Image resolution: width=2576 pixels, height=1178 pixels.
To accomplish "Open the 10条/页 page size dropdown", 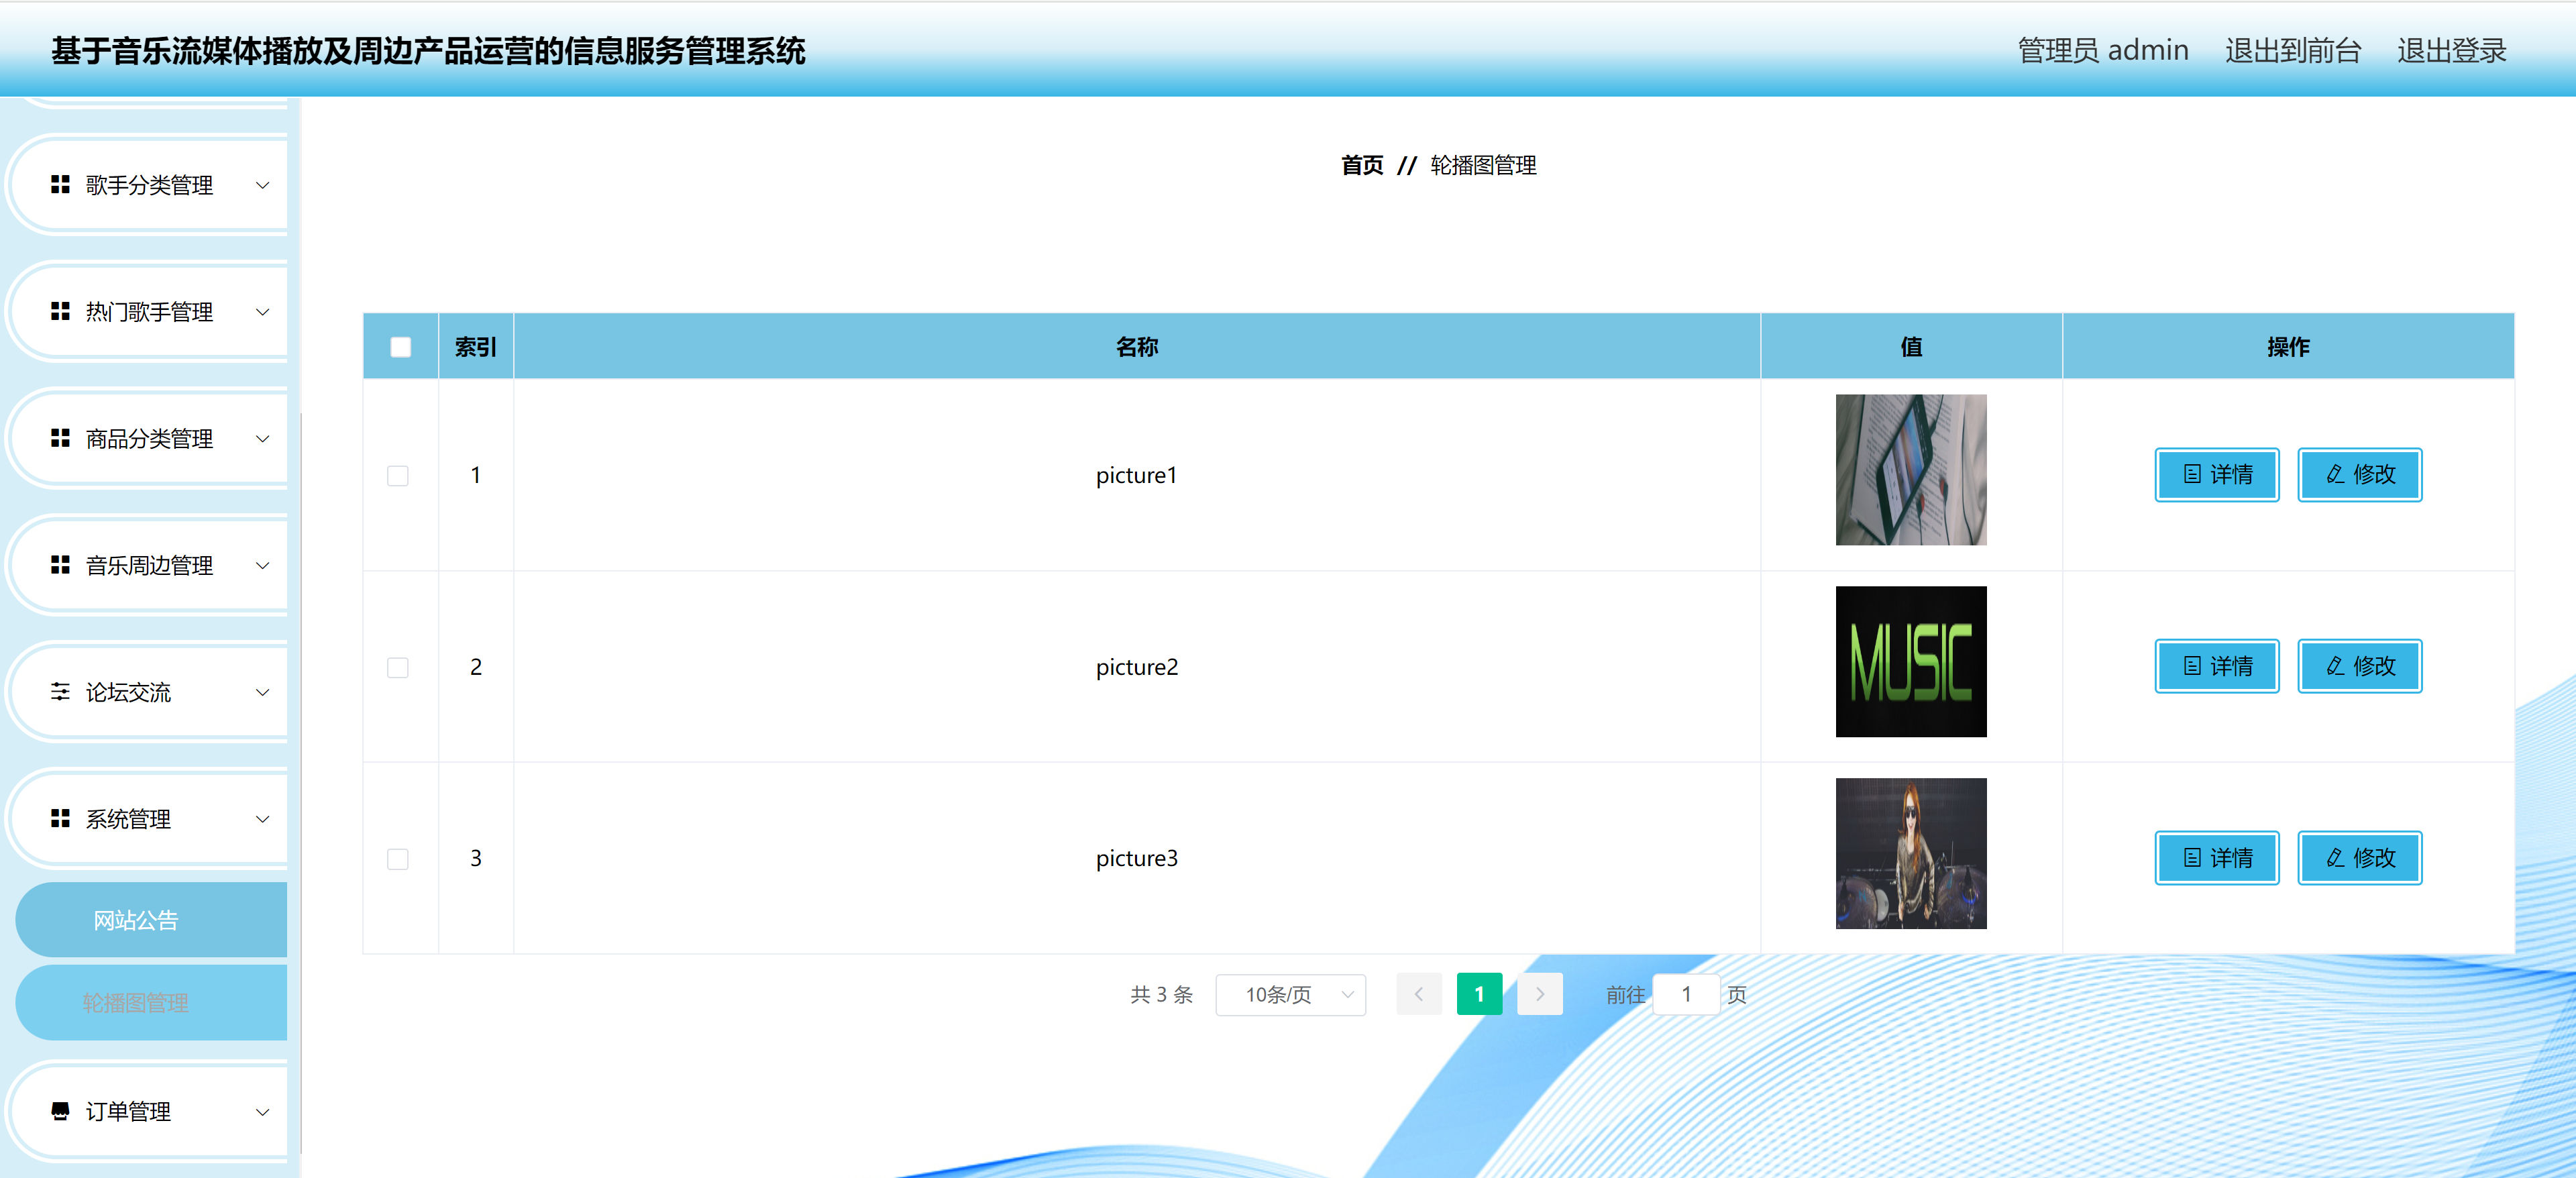I will (1290, 995).
